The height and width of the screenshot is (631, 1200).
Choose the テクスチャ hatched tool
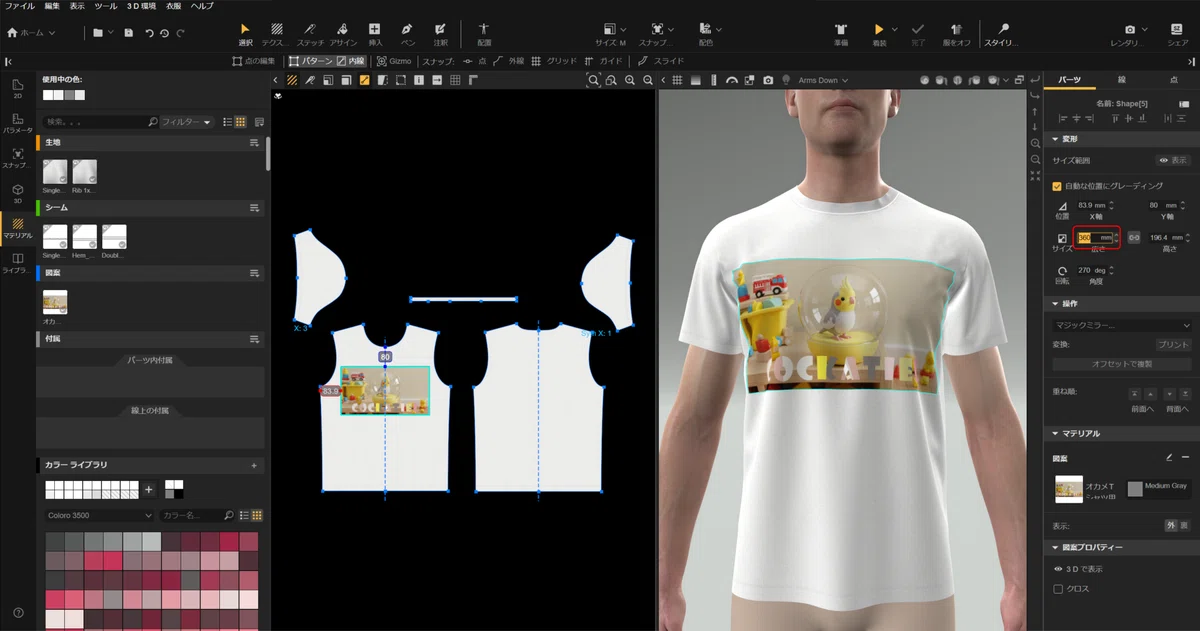tap(276, 33)
